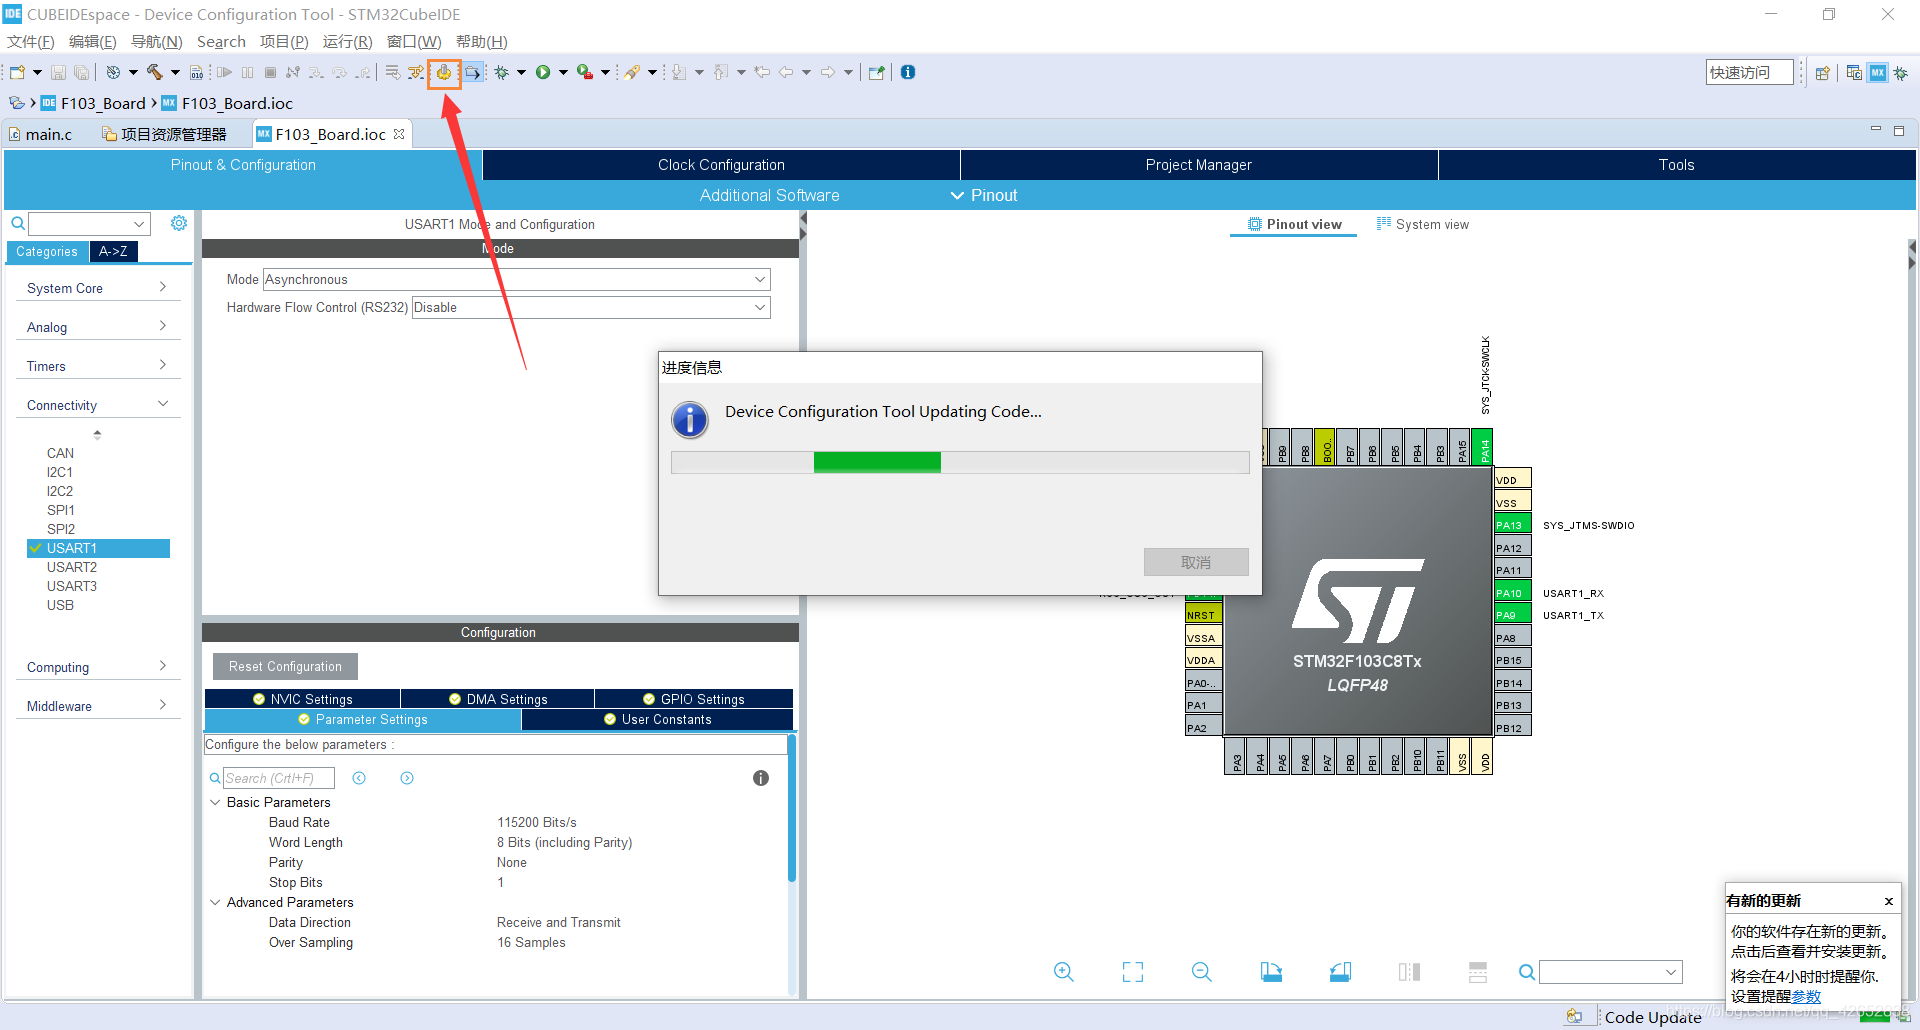This screenshot has width=1920, height=1030.
Task: Click the binary 010 toolbar icon
Action: (196, 72)
